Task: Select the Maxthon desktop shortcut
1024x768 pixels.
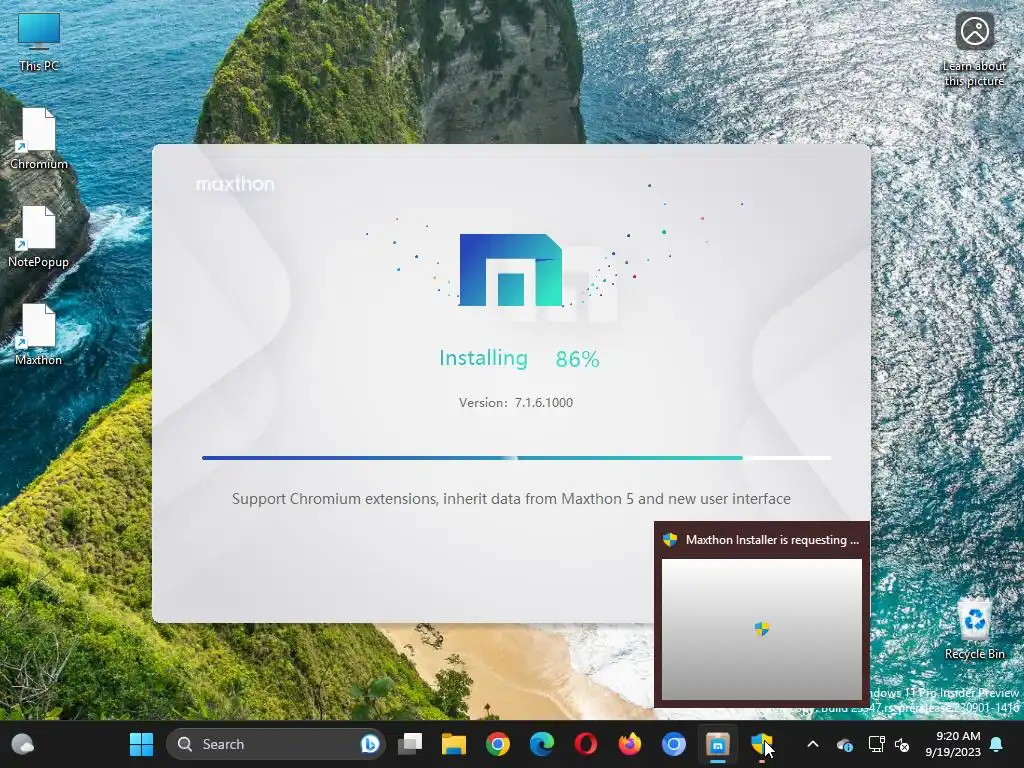Action: [39, 334]
